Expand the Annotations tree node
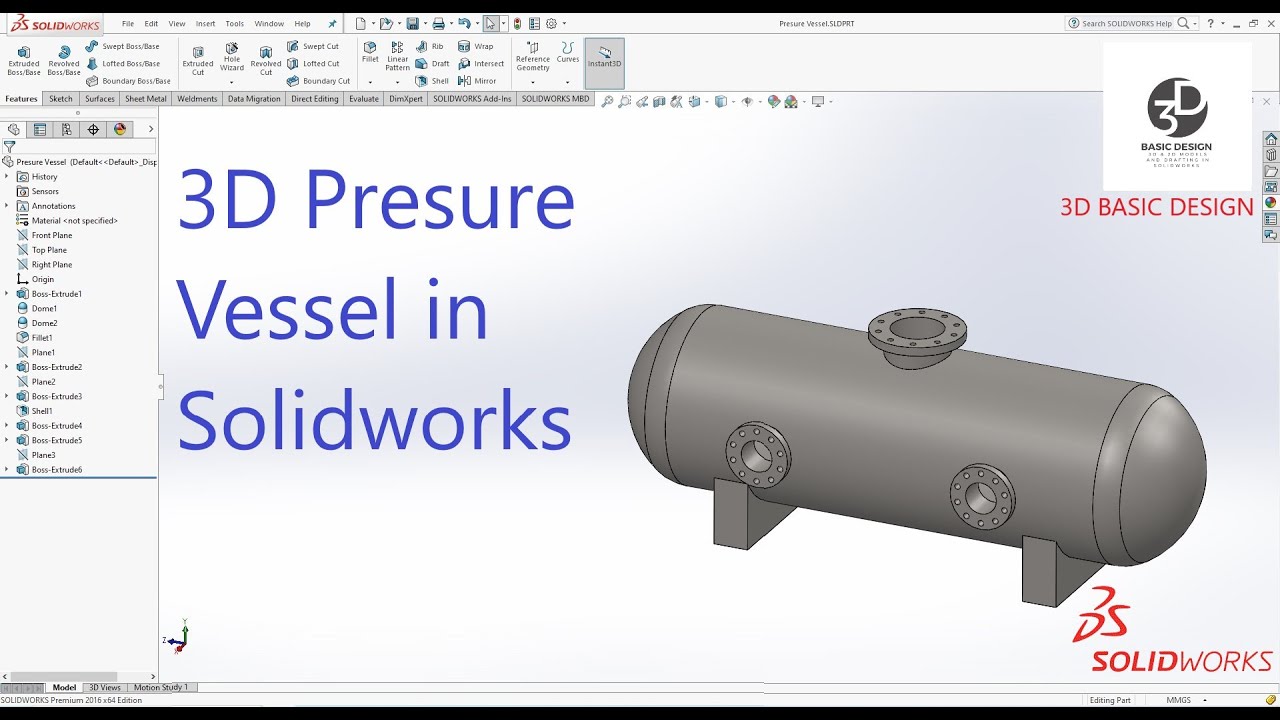Image resolution: width=1280 pixels, height=720 pixels. click(6, 206)
